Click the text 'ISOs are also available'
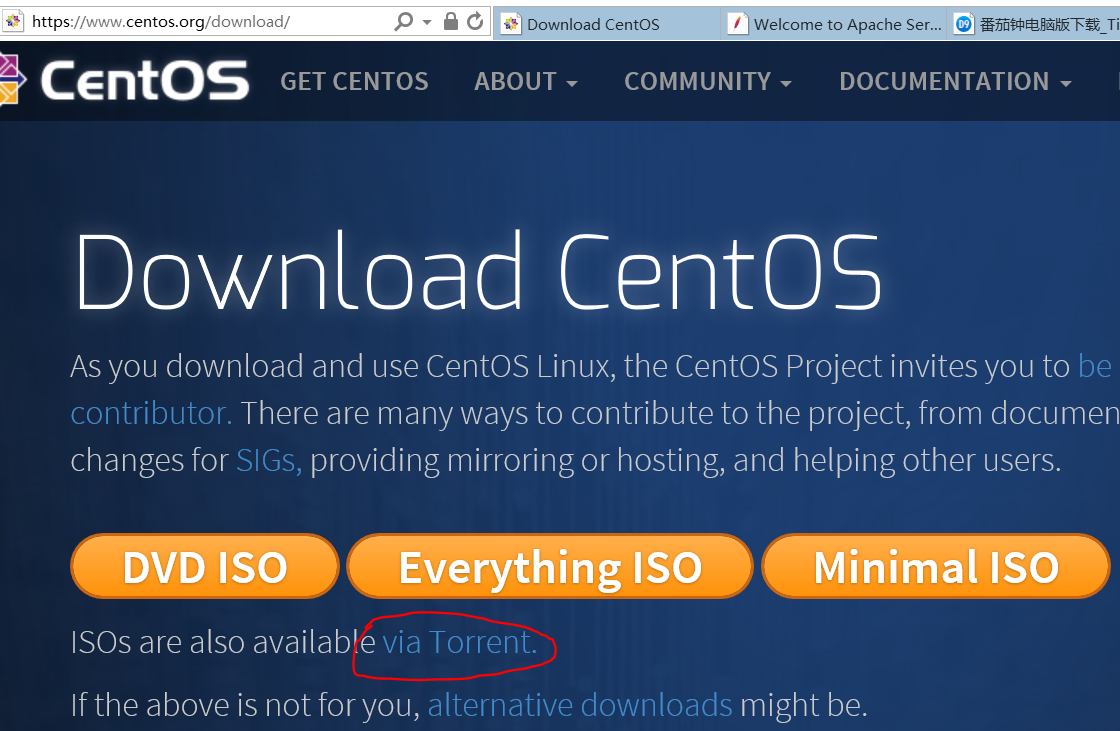 [x=223, y=642]
